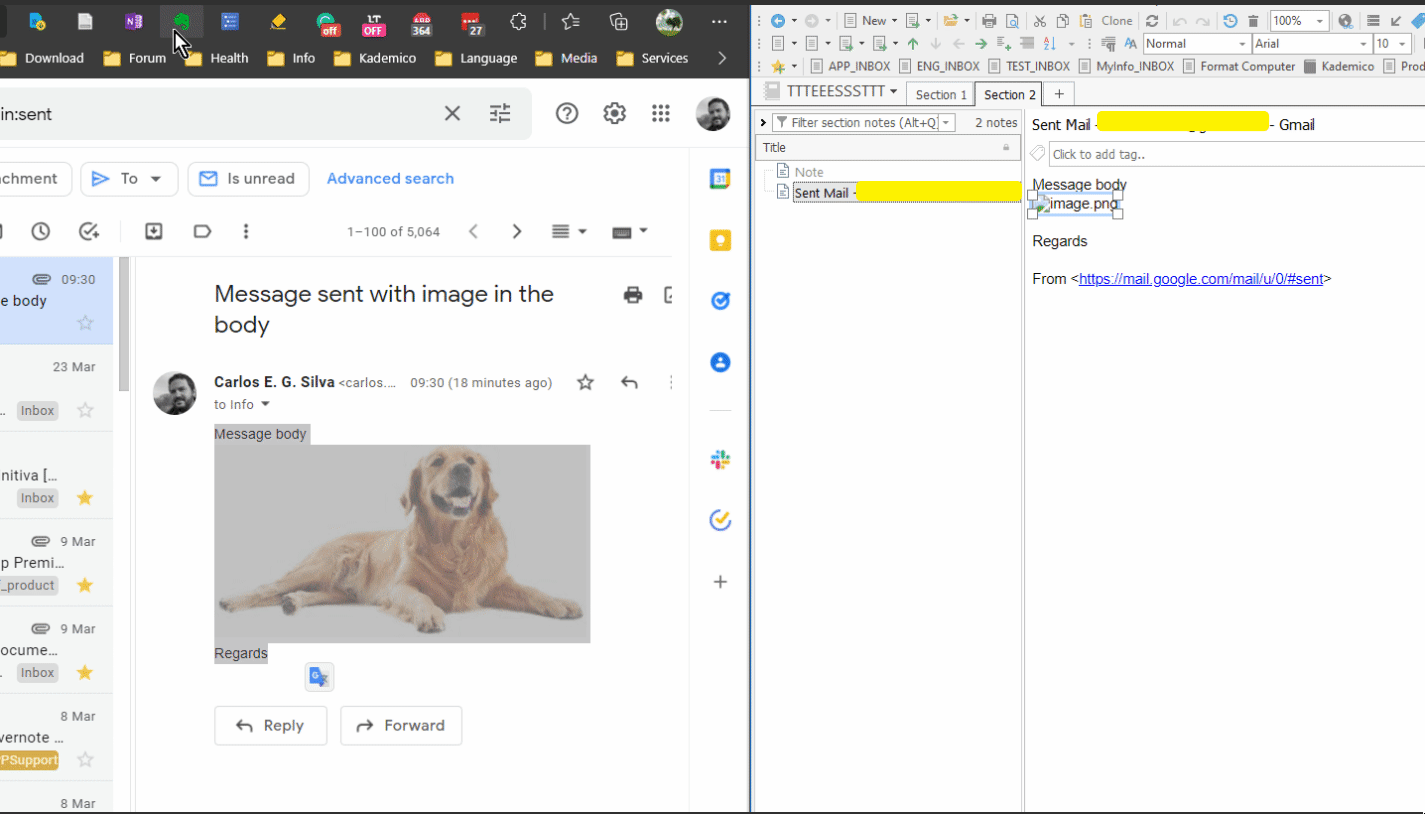Open the Gmail sent mail hyperlink
This screenshot has width=1425, height=814.
[x=1201, y=278]
